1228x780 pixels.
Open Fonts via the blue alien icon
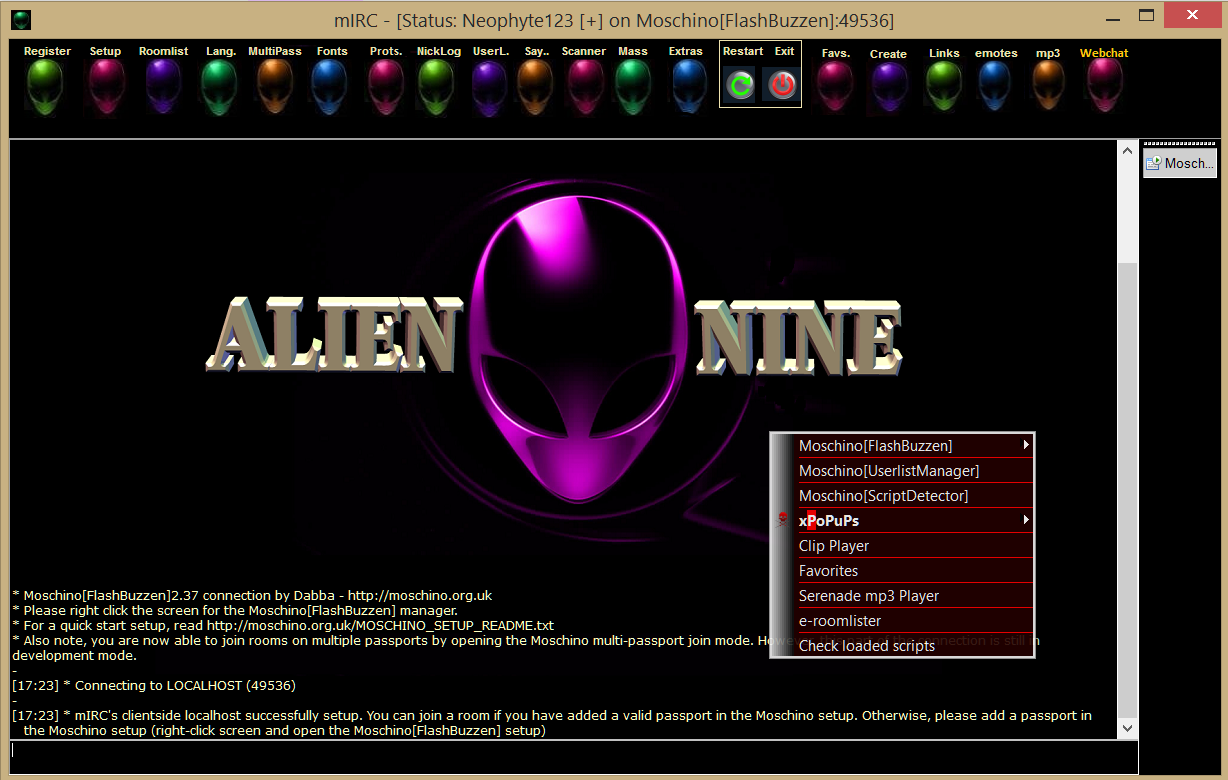pyautogui.click(x=329, y=86)
